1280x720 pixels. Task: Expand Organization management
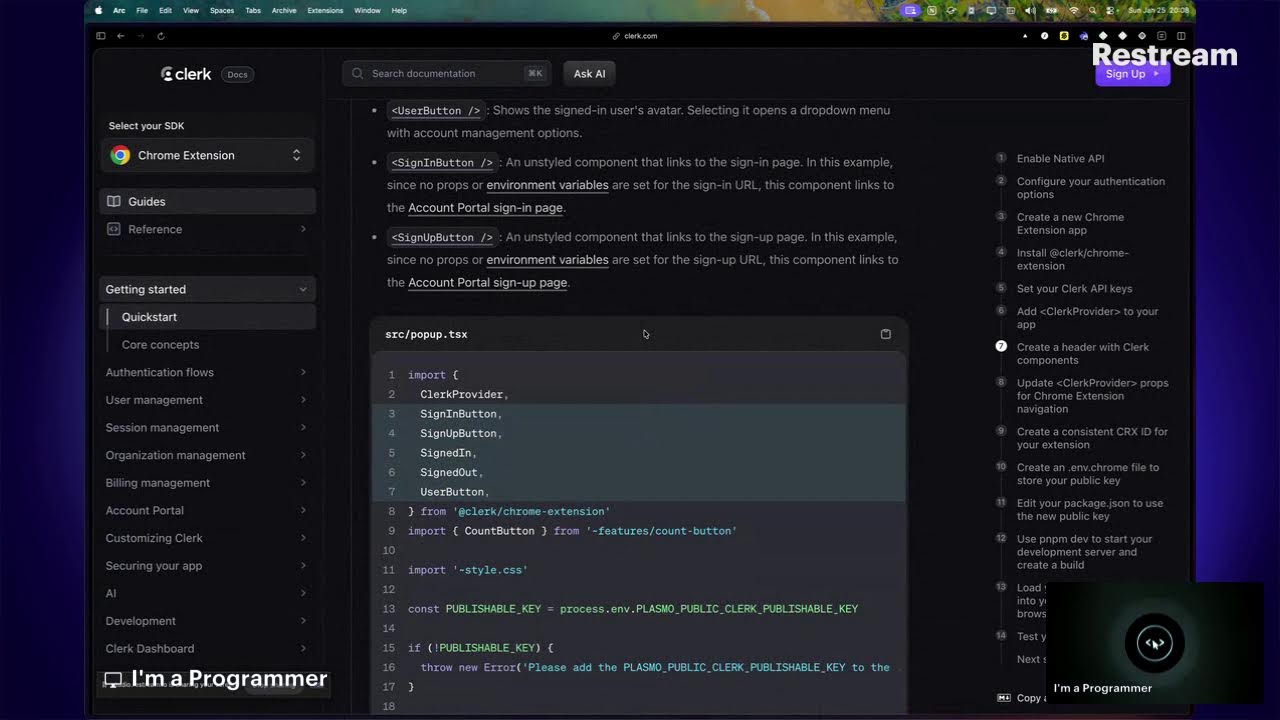point(207,455)
